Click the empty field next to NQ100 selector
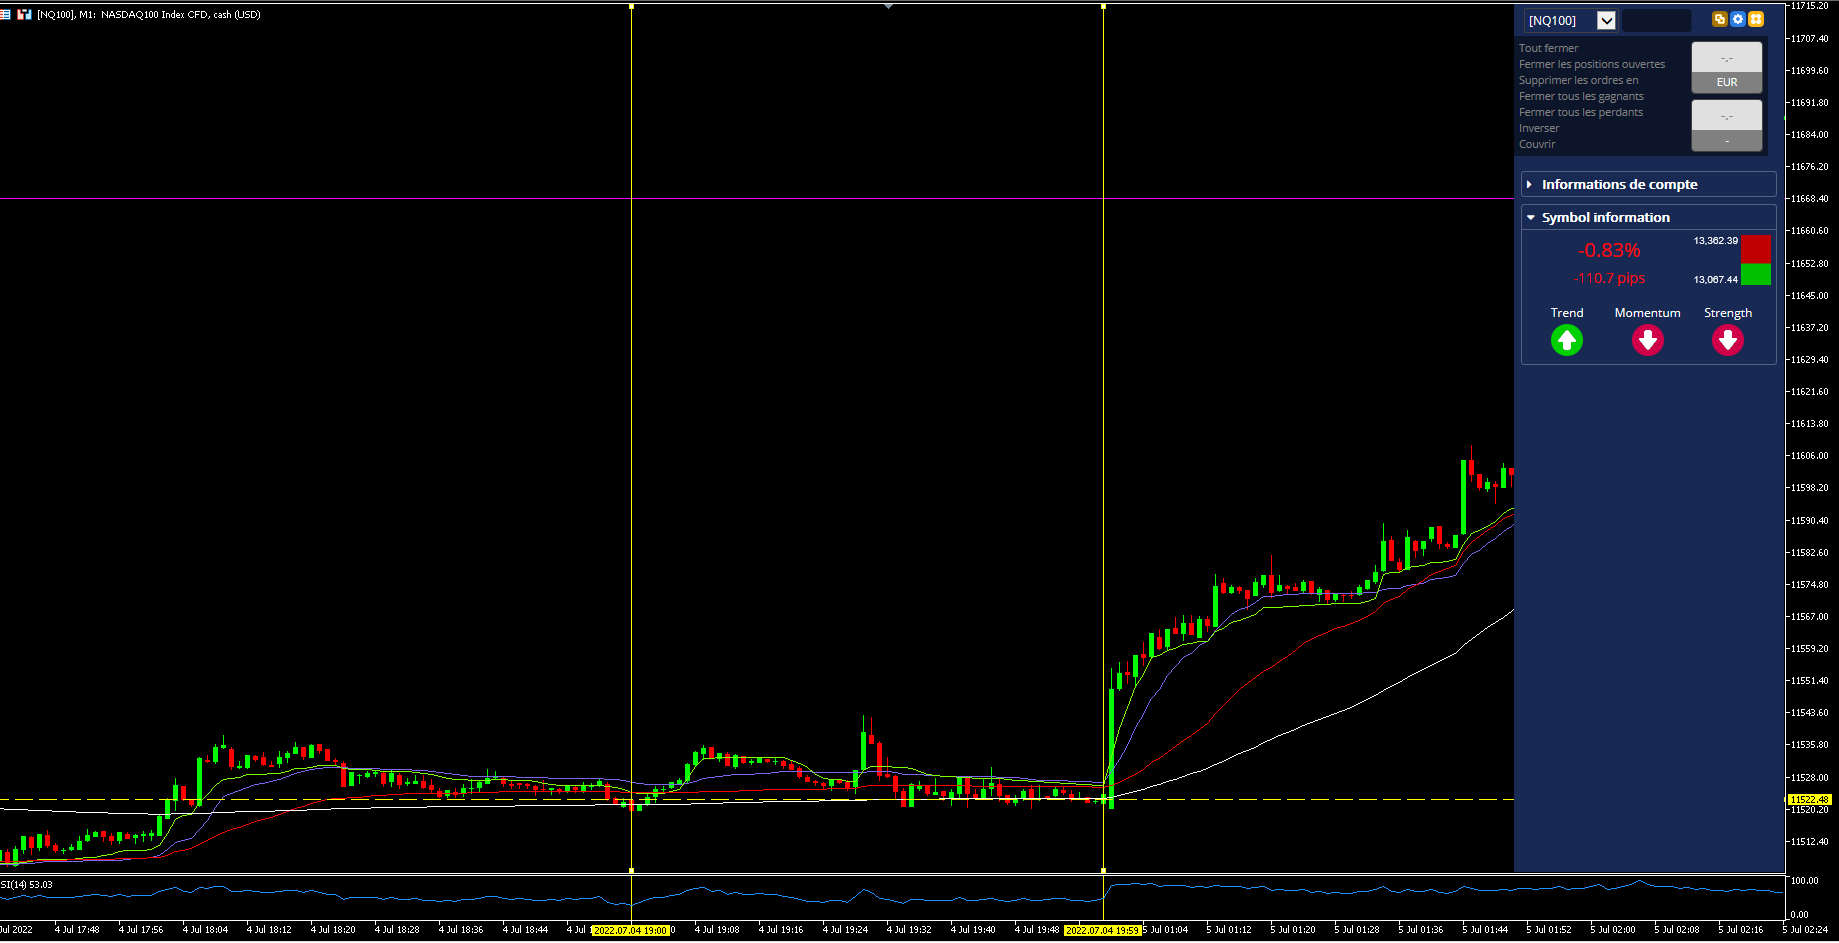This screenshot has height=943, width=1839. (x=1656, y=20)
